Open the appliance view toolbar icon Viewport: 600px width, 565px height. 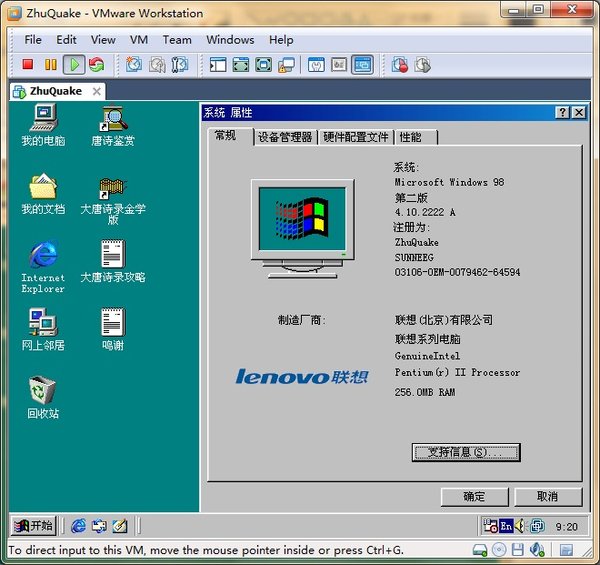coord(339,65)
